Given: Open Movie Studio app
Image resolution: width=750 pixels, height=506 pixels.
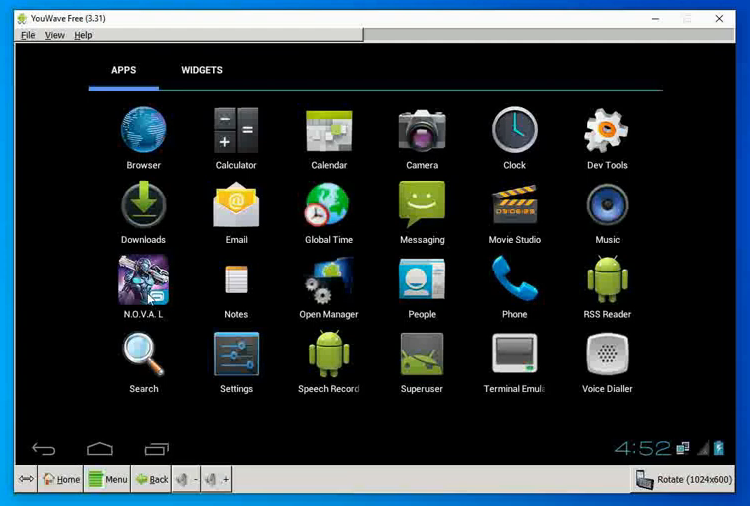Looking at the screenshot, I should [x=515, y=205].
